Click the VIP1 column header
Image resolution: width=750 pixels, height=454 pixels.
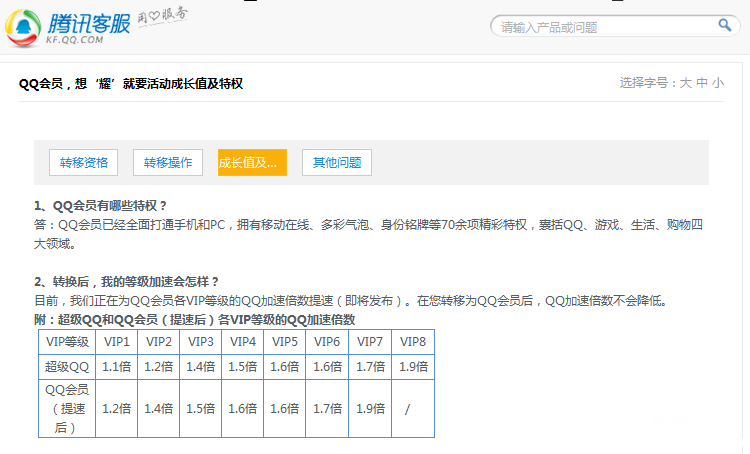117,342
